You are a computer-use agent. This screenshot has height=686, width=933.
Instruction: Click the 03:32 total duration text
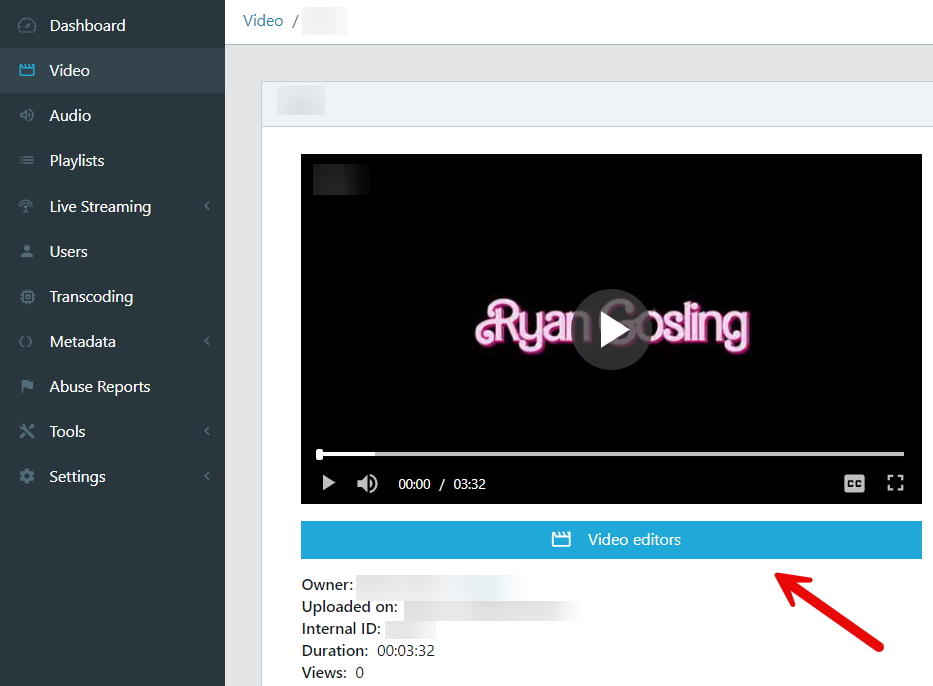pyautogui.click(x=469, y=484)
